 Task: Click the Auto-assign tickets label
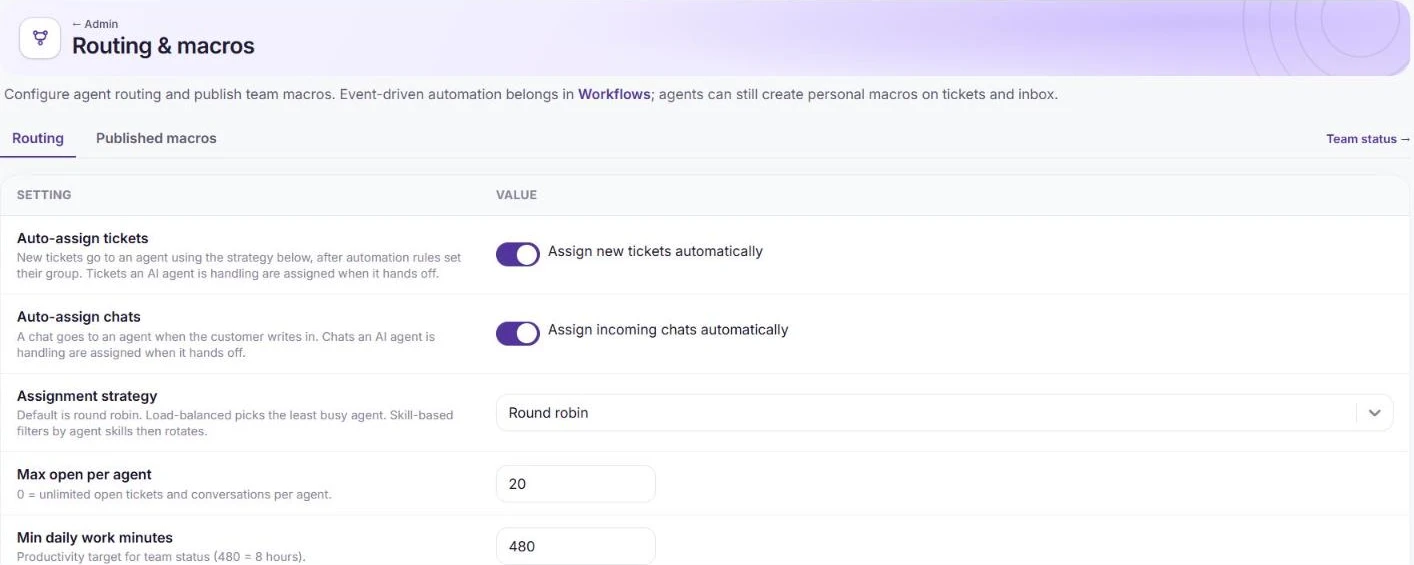click(x=83, y=238)
